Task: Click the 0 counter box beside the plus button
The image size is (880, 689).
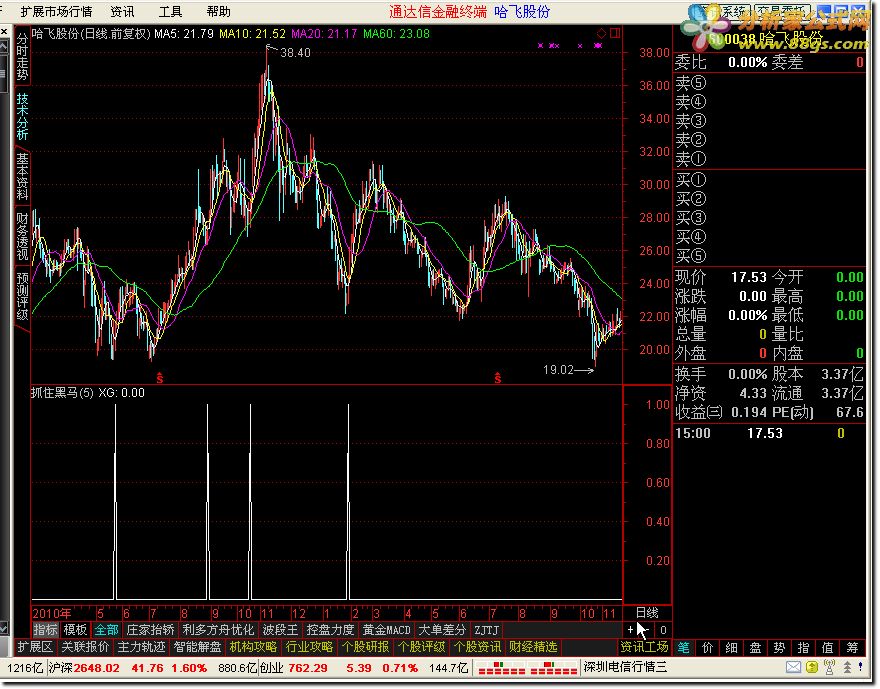Action: 663,630
